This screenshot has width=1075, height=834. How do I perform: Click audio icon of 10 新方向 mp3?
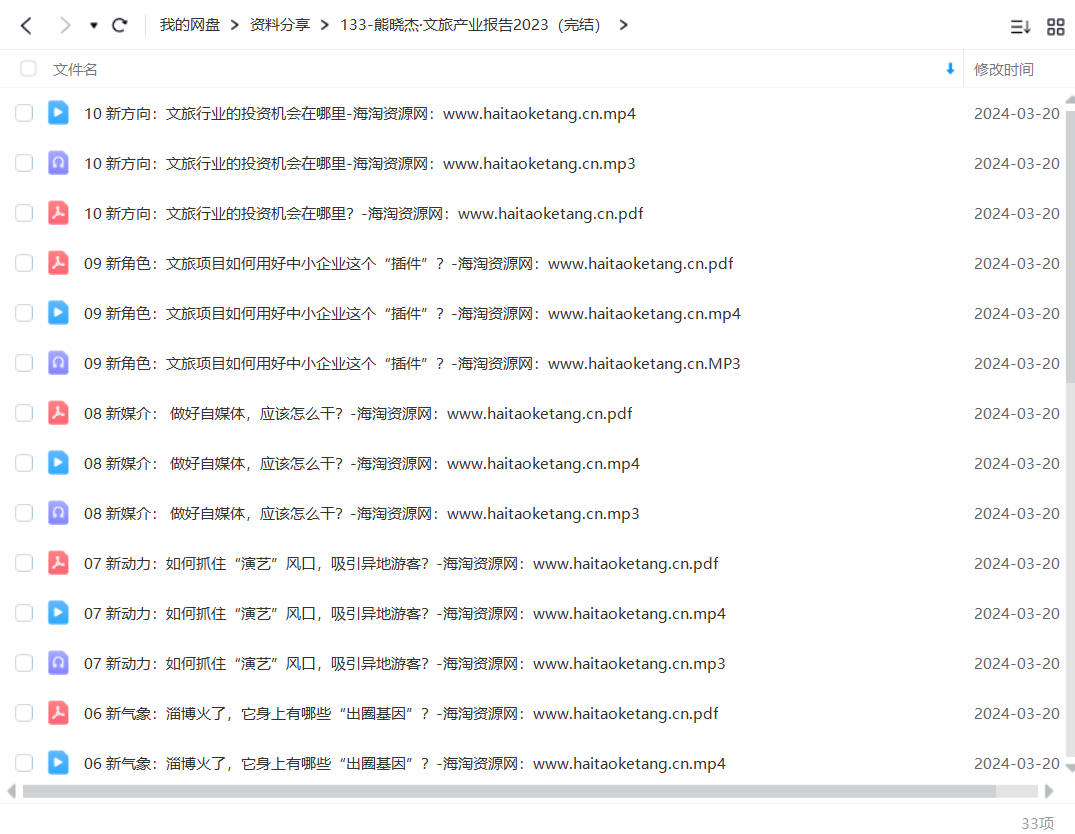[x=58, y=163]
